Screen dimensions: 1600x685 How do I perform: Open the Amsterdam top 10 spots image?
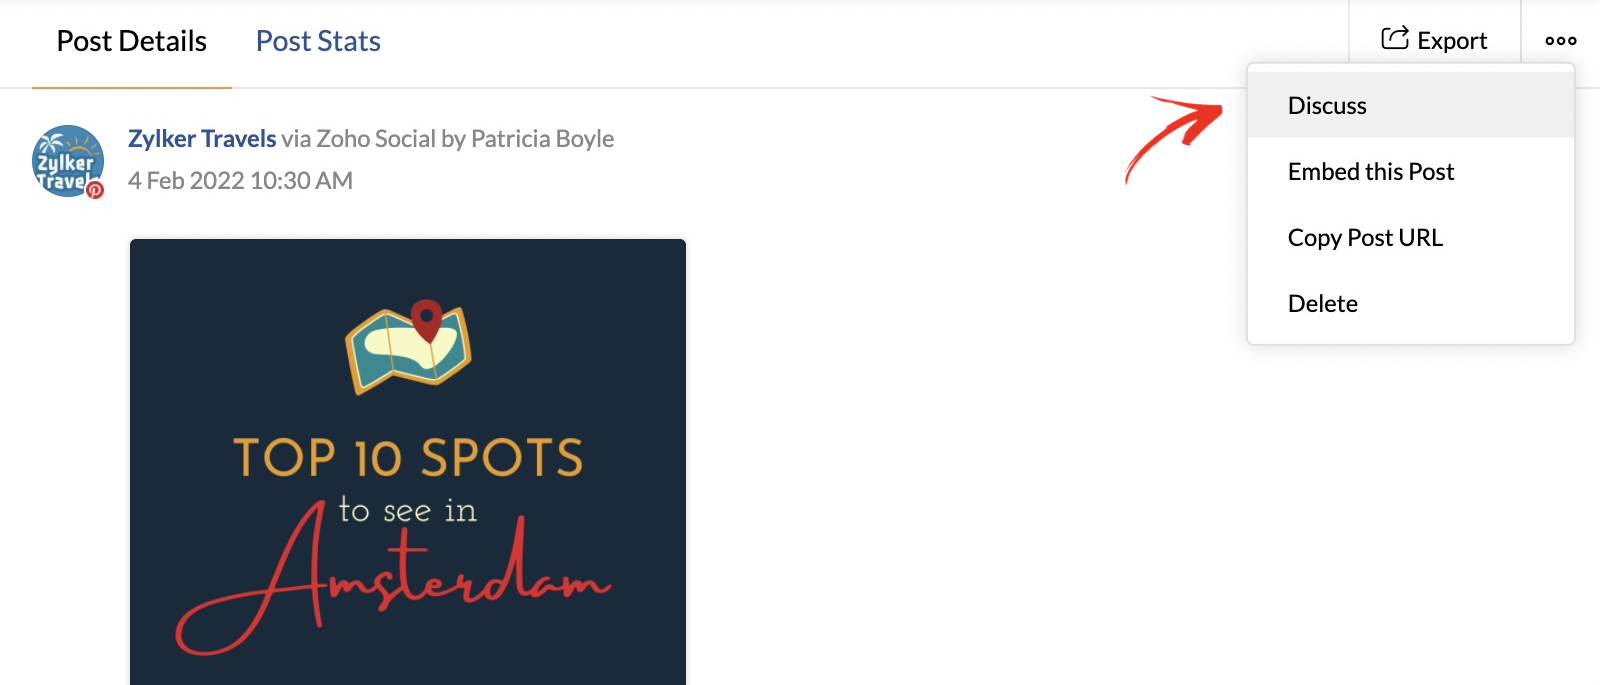pos(408,462)
